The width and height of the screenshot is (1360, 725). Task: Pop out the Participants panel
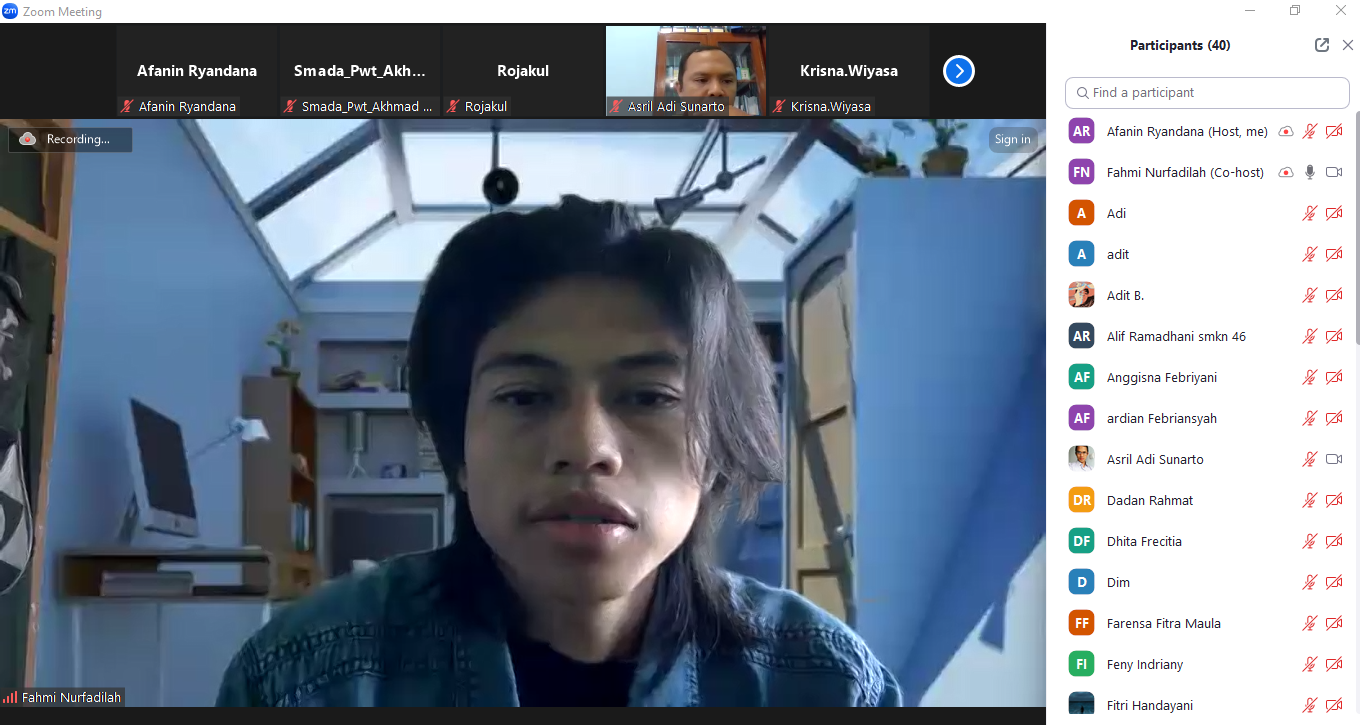[1322, 45]
